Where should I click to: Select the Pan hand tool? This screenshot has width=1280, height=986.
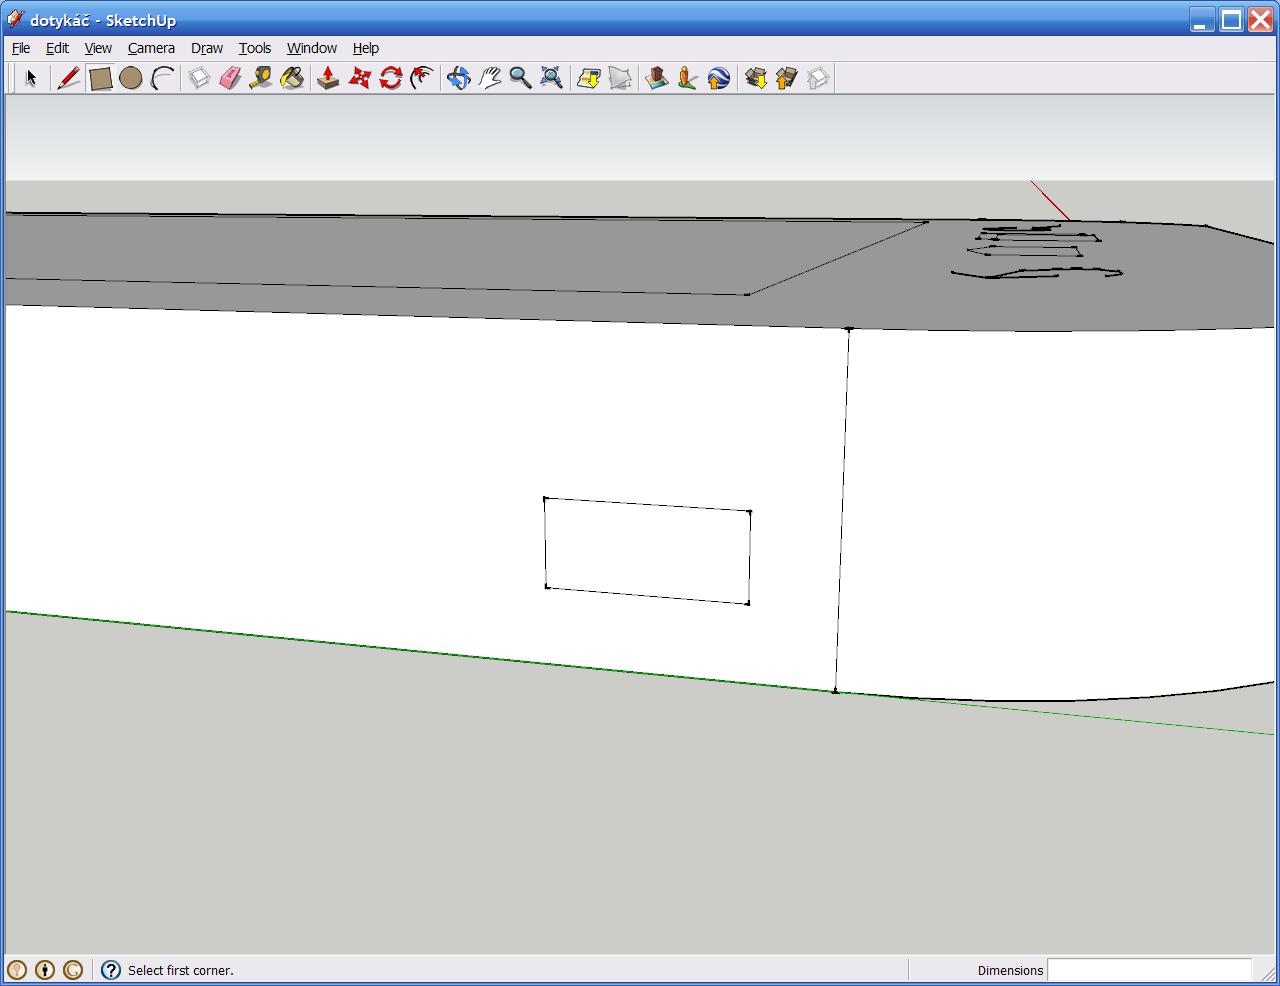[x=489, y=78]
